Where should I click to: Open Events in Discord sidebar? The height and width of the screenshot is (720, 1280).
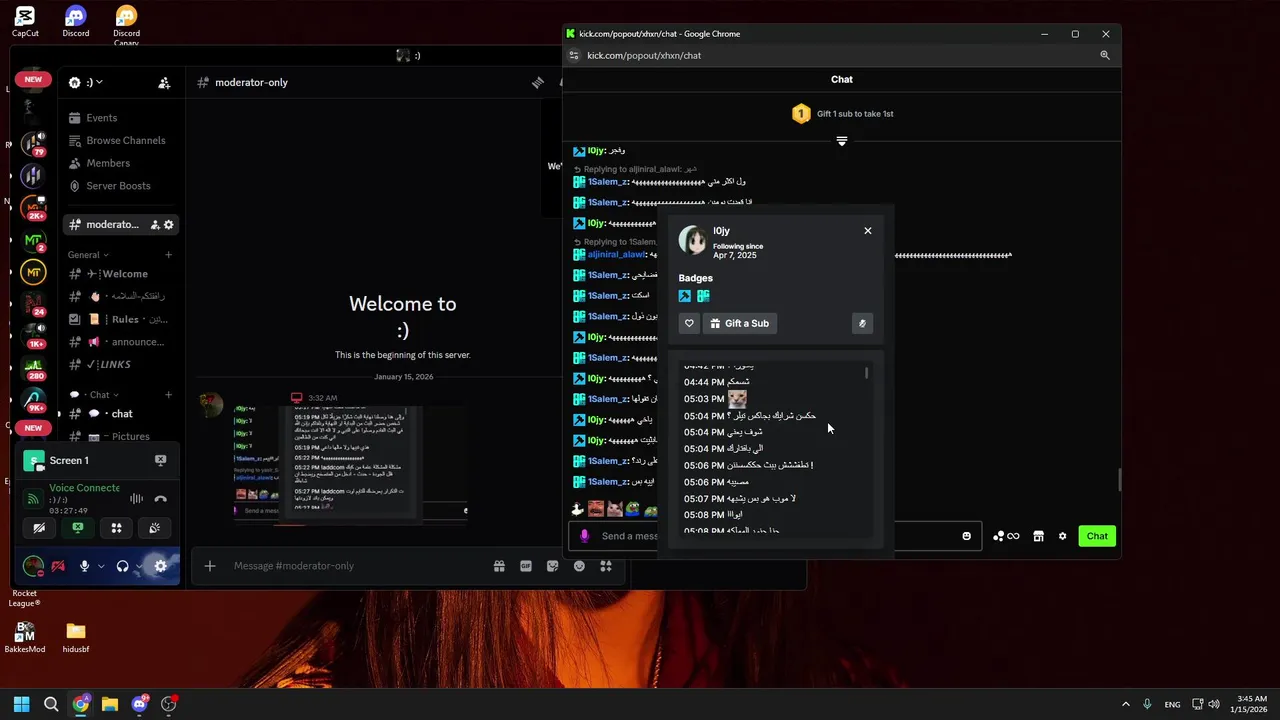click(x=122, y=118)
